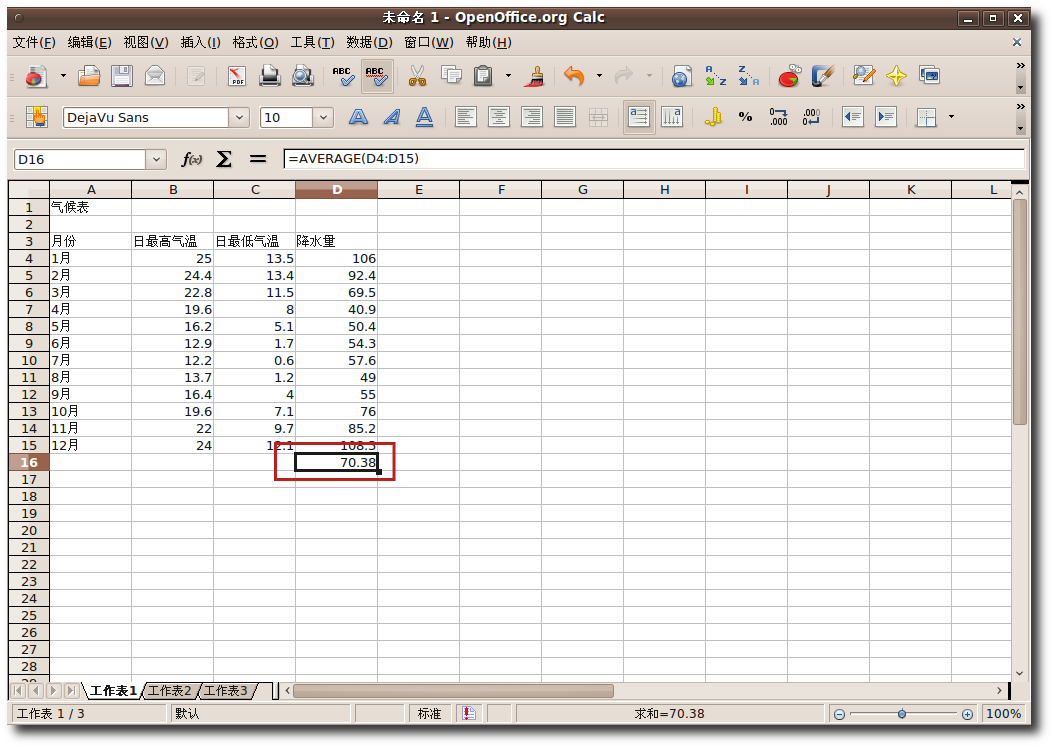Image resolution: width=1054 pixels, height=748 pixels.
Task: Open the Gallery icon
Action: [930, 77]
